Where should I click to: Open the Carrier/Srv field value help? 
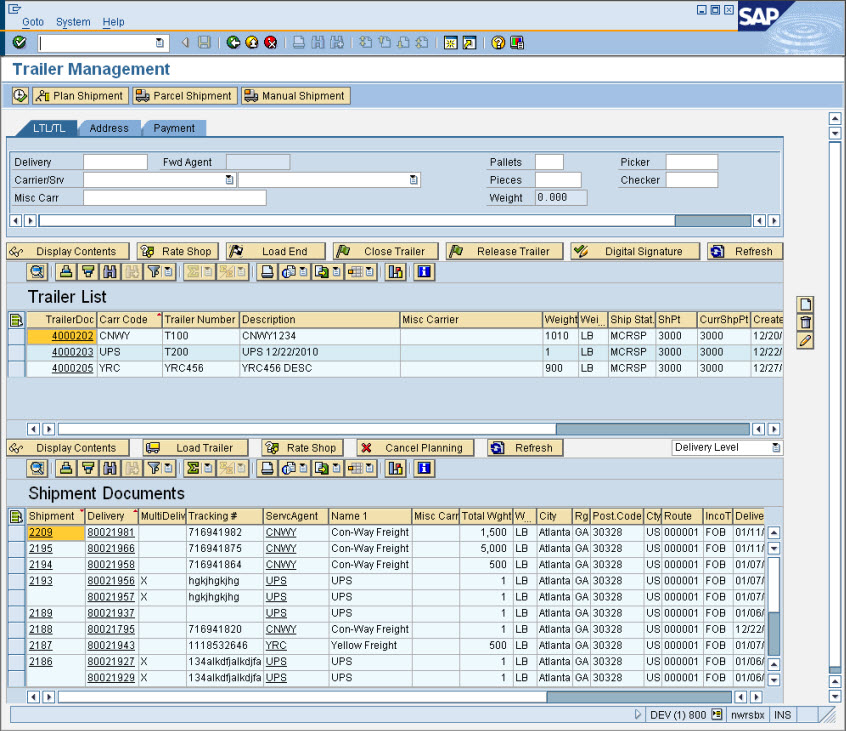pyautogui.click(x=229, y=180)
